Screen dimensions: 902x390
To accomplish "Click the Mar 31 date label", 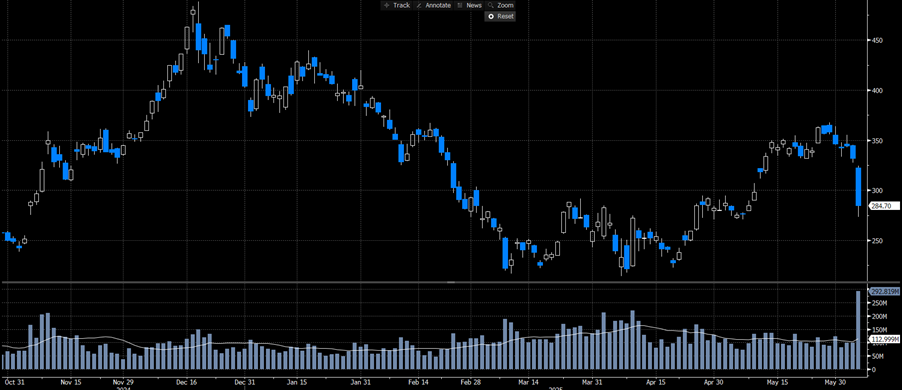I will pyautogui.click(x=593, y=381).
